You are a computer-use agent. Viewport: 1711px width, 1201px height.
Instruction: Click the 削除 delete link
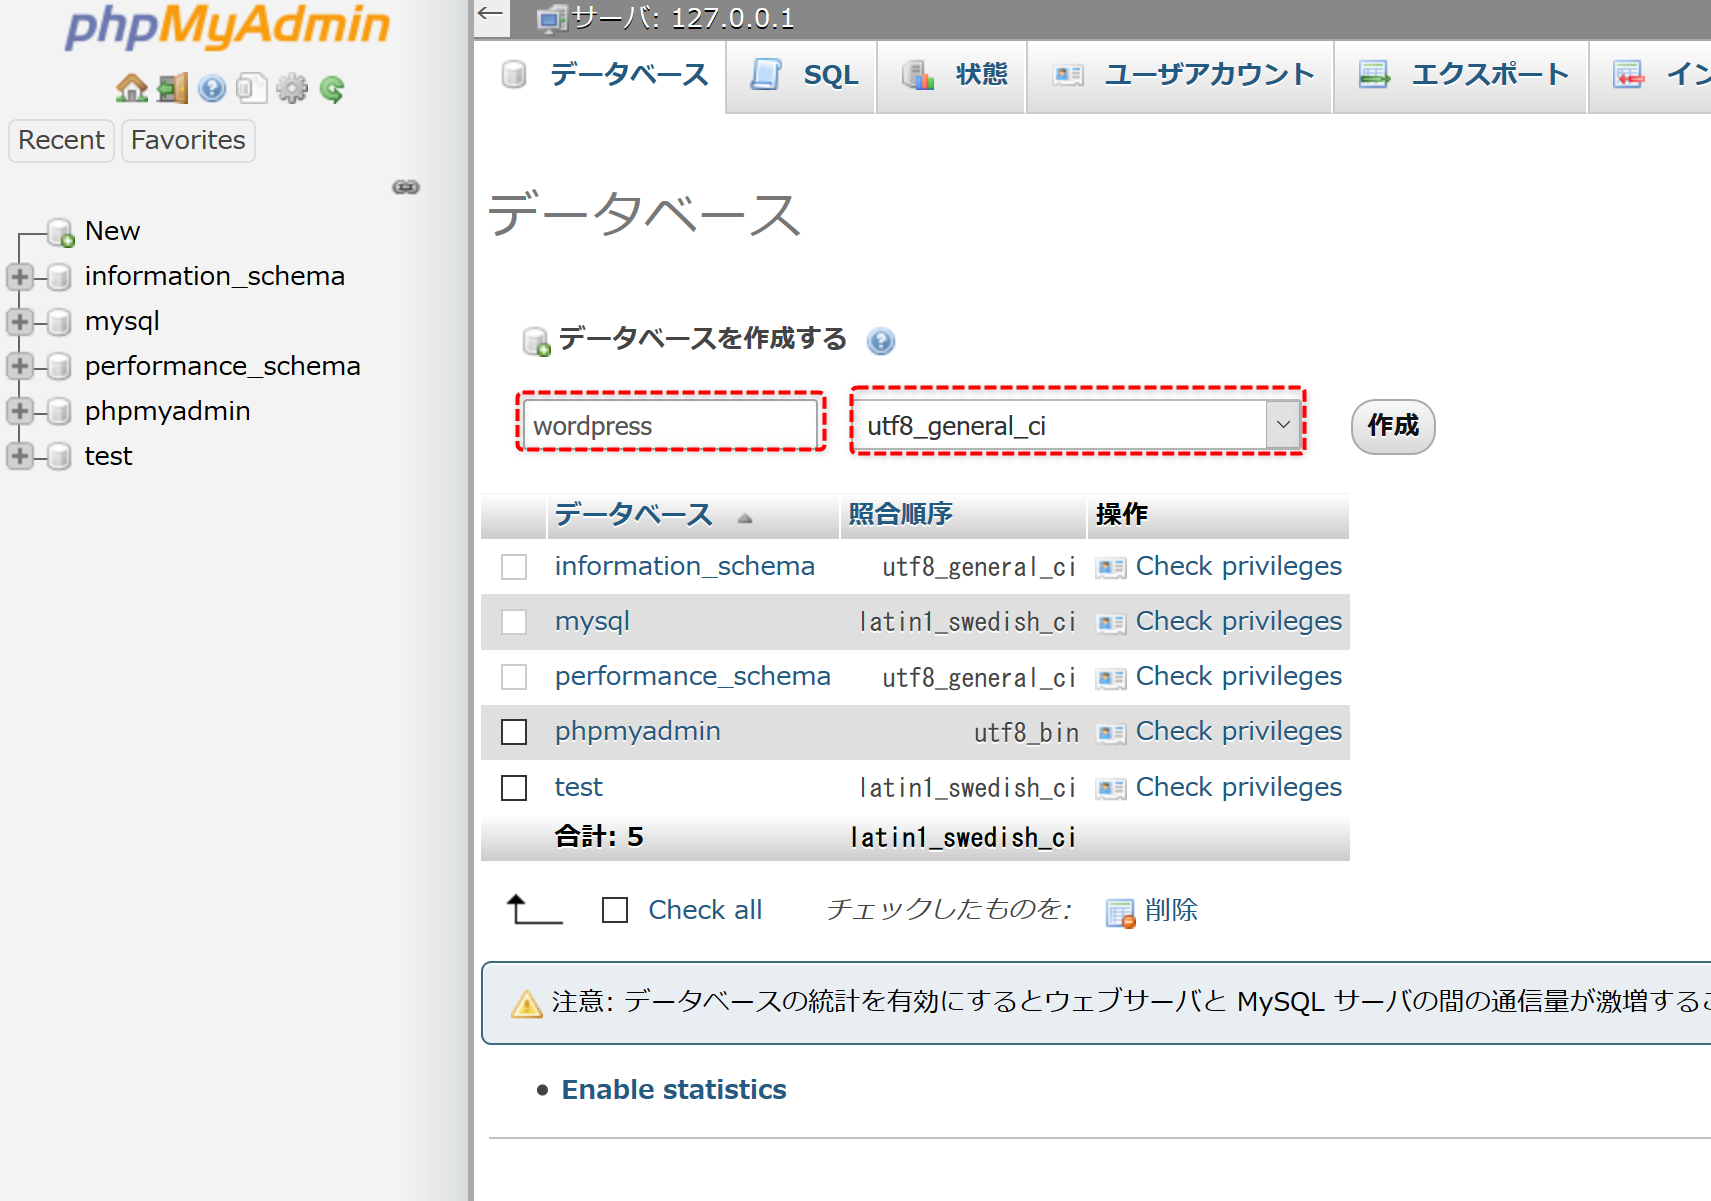1171,910
